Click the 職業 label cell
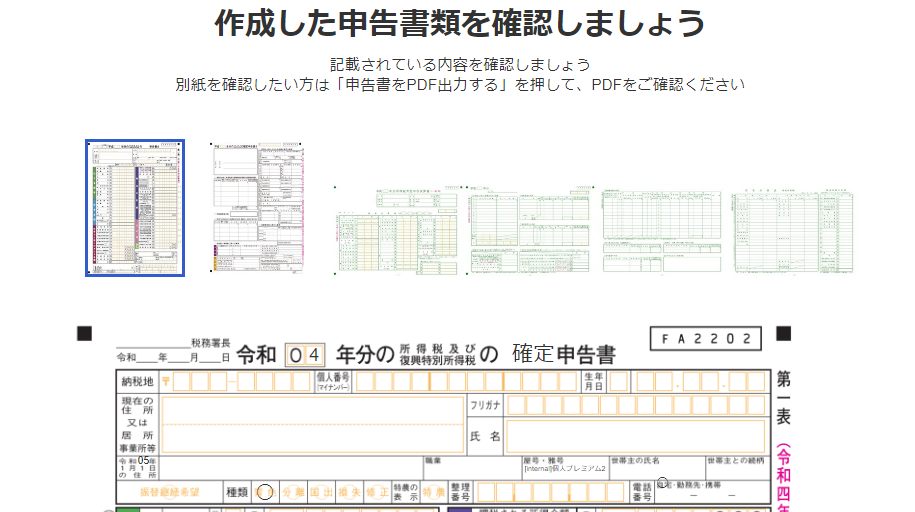Viewport: 915px width, 512px height. [x=473, y=468]
